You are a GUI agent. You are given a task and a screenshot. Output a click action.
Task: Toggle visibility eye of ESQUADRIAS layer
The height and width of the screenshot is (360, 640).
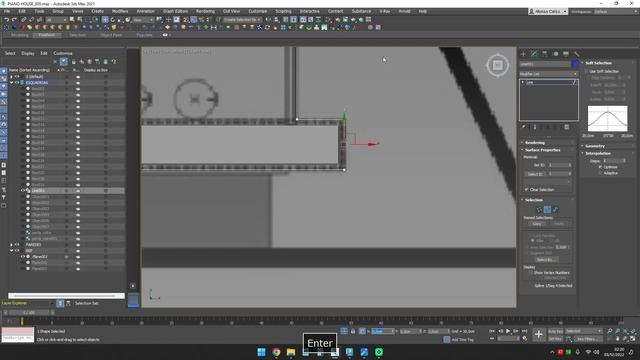click(x=17, y=82)
